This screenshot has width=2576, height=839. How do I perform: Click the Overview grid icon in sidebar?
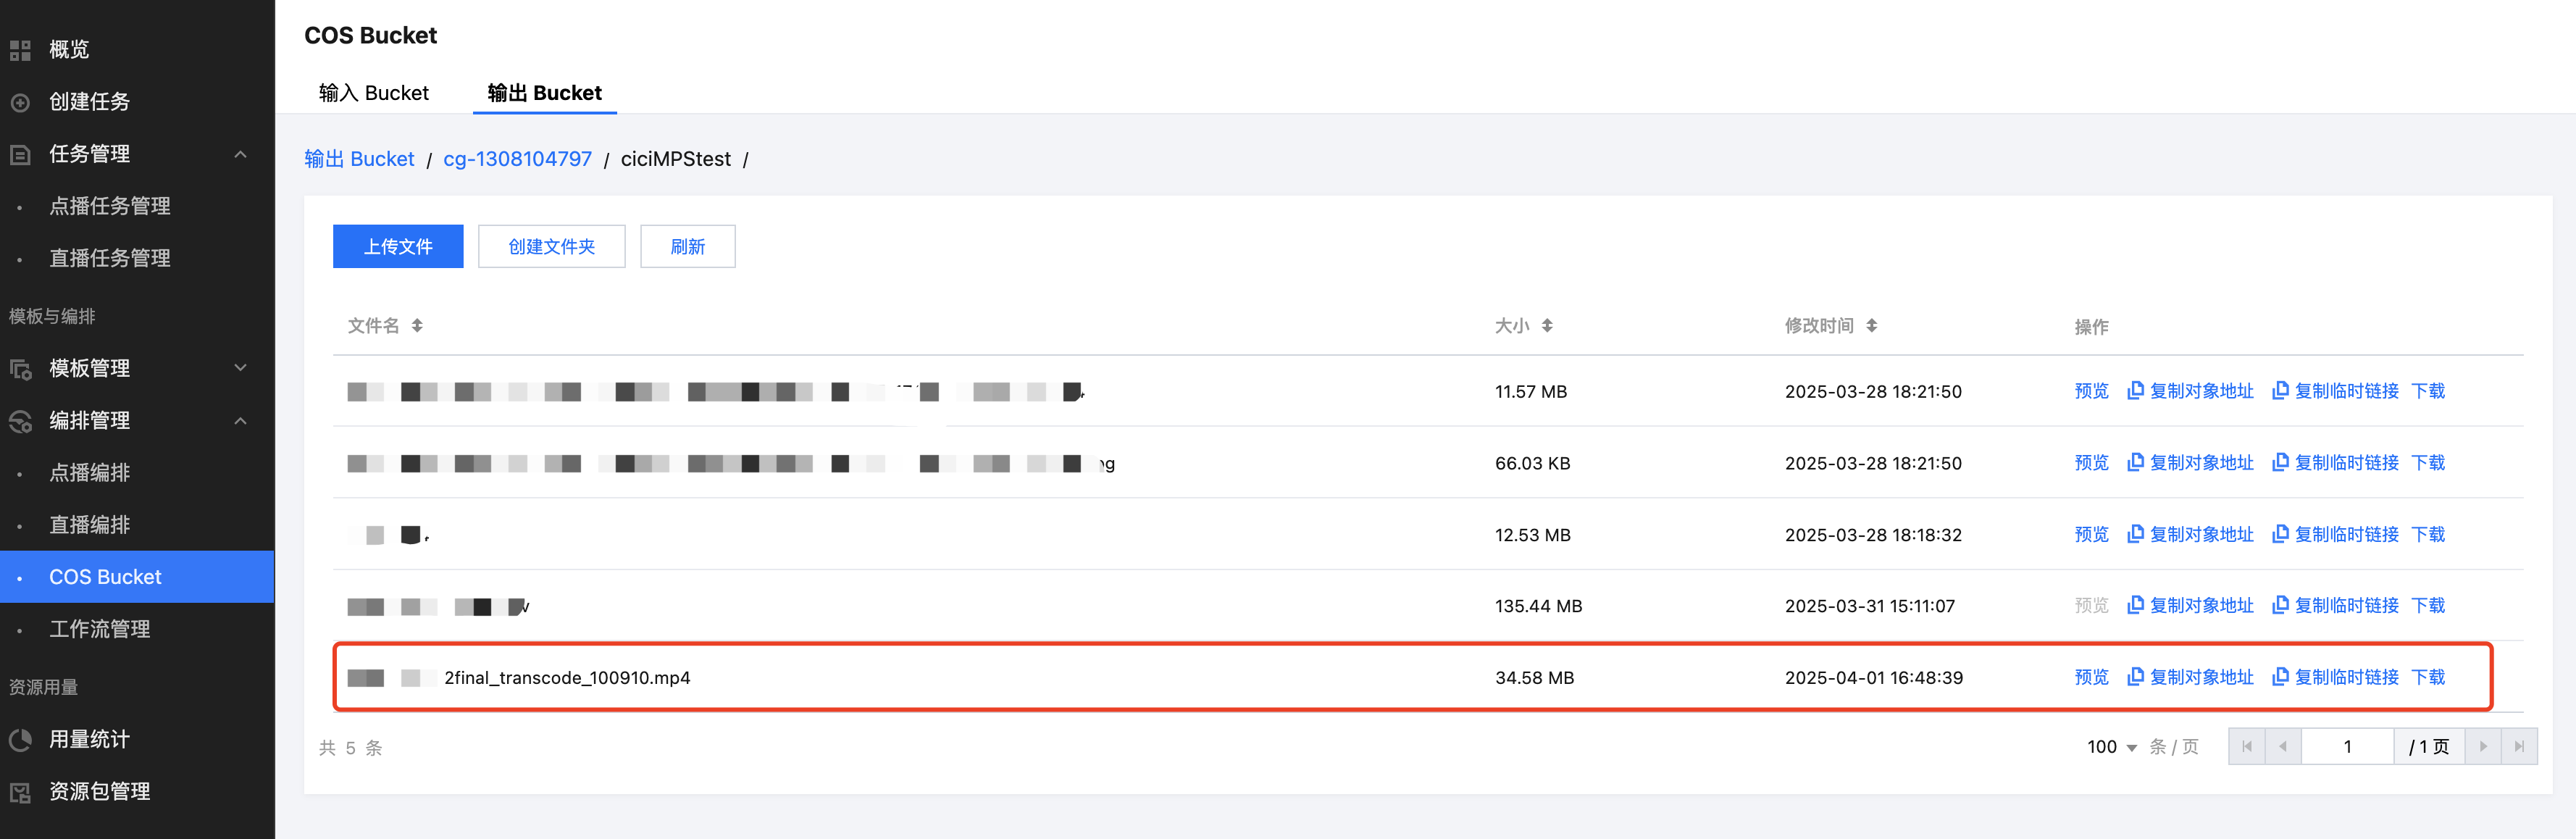(x=20, y=49)
